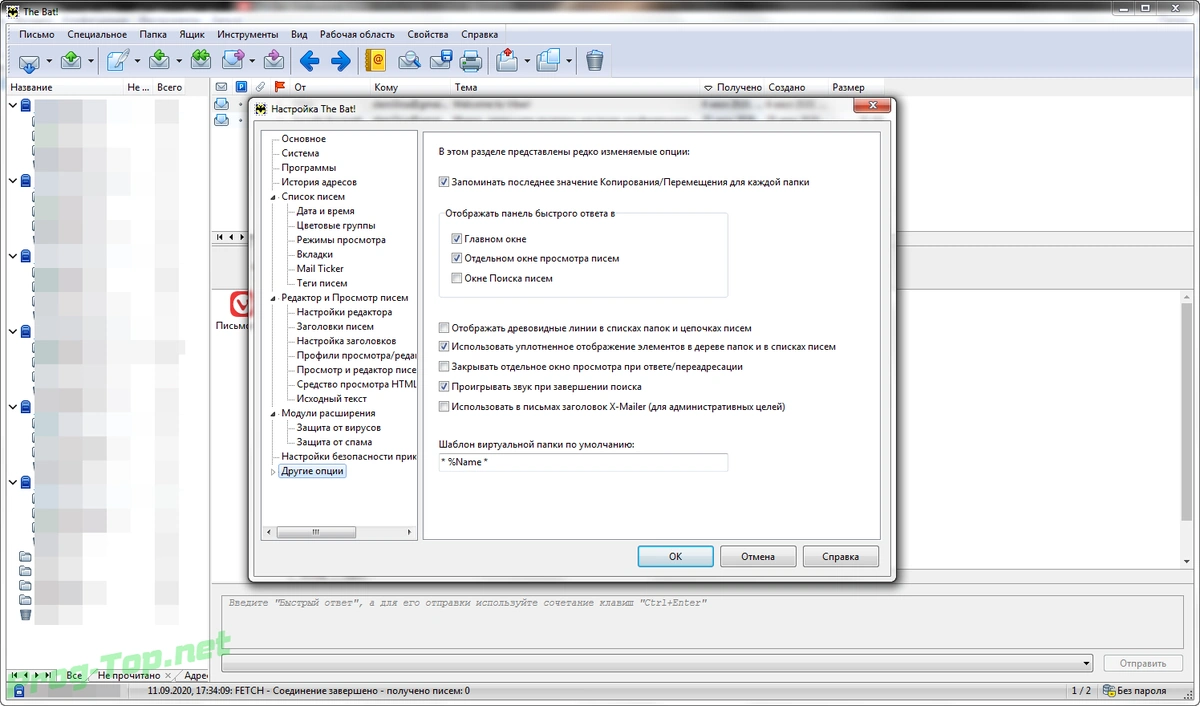Click the Send queued mail toolbar icon
Image resolution: width=1200 pixels, height=706 pixels.
tap(71, 62)
